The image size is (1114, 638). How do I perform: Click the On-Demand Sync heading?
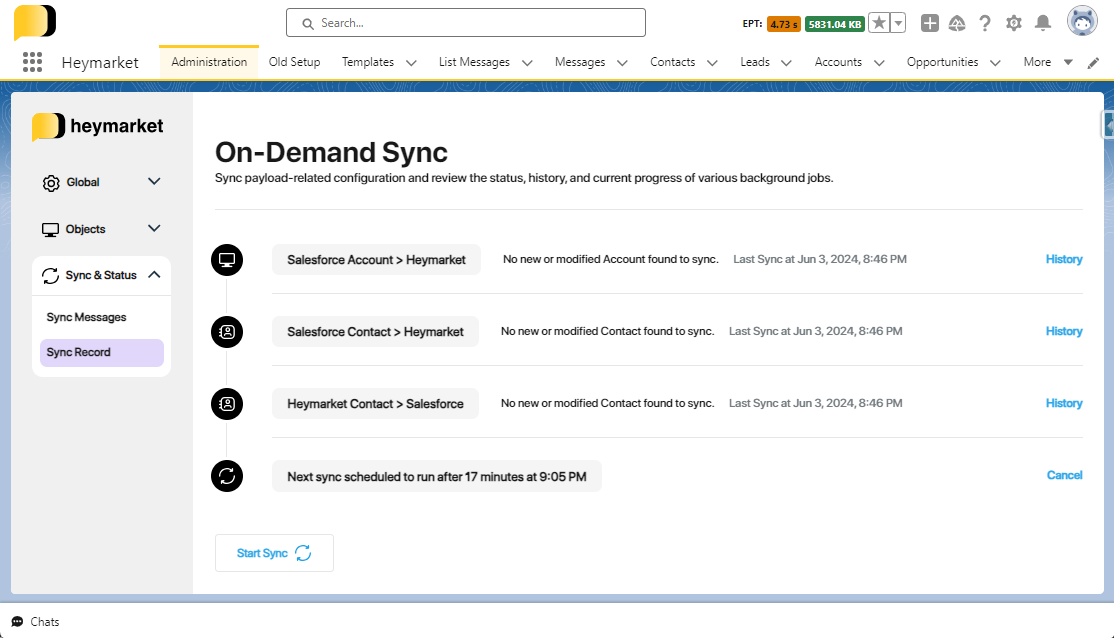331,152
